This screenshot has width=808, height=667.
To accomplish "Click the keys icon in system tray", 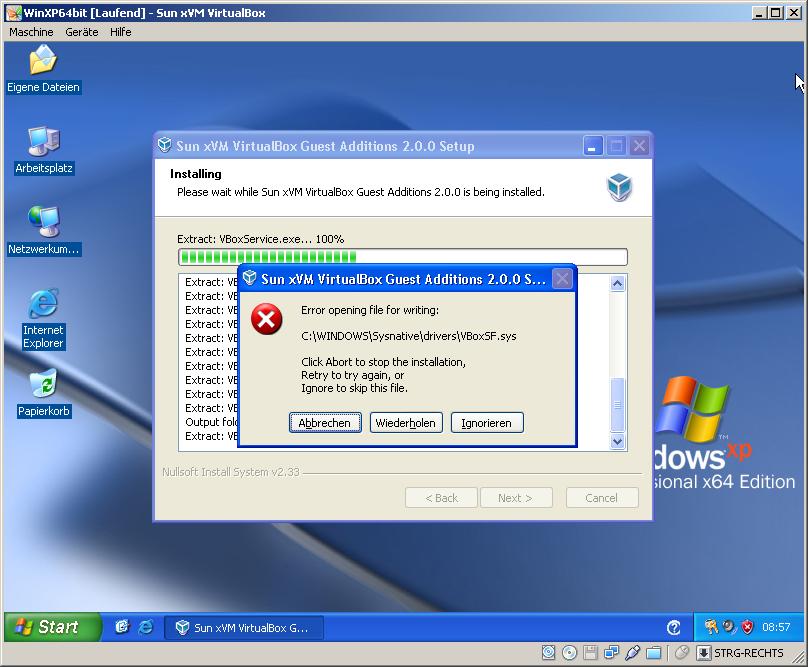I will pos(712,627).
